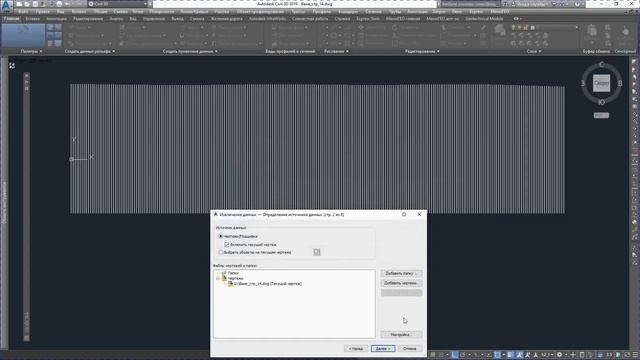
Task: Click the З compass letter on ViewCube
Action: (583, 83)
